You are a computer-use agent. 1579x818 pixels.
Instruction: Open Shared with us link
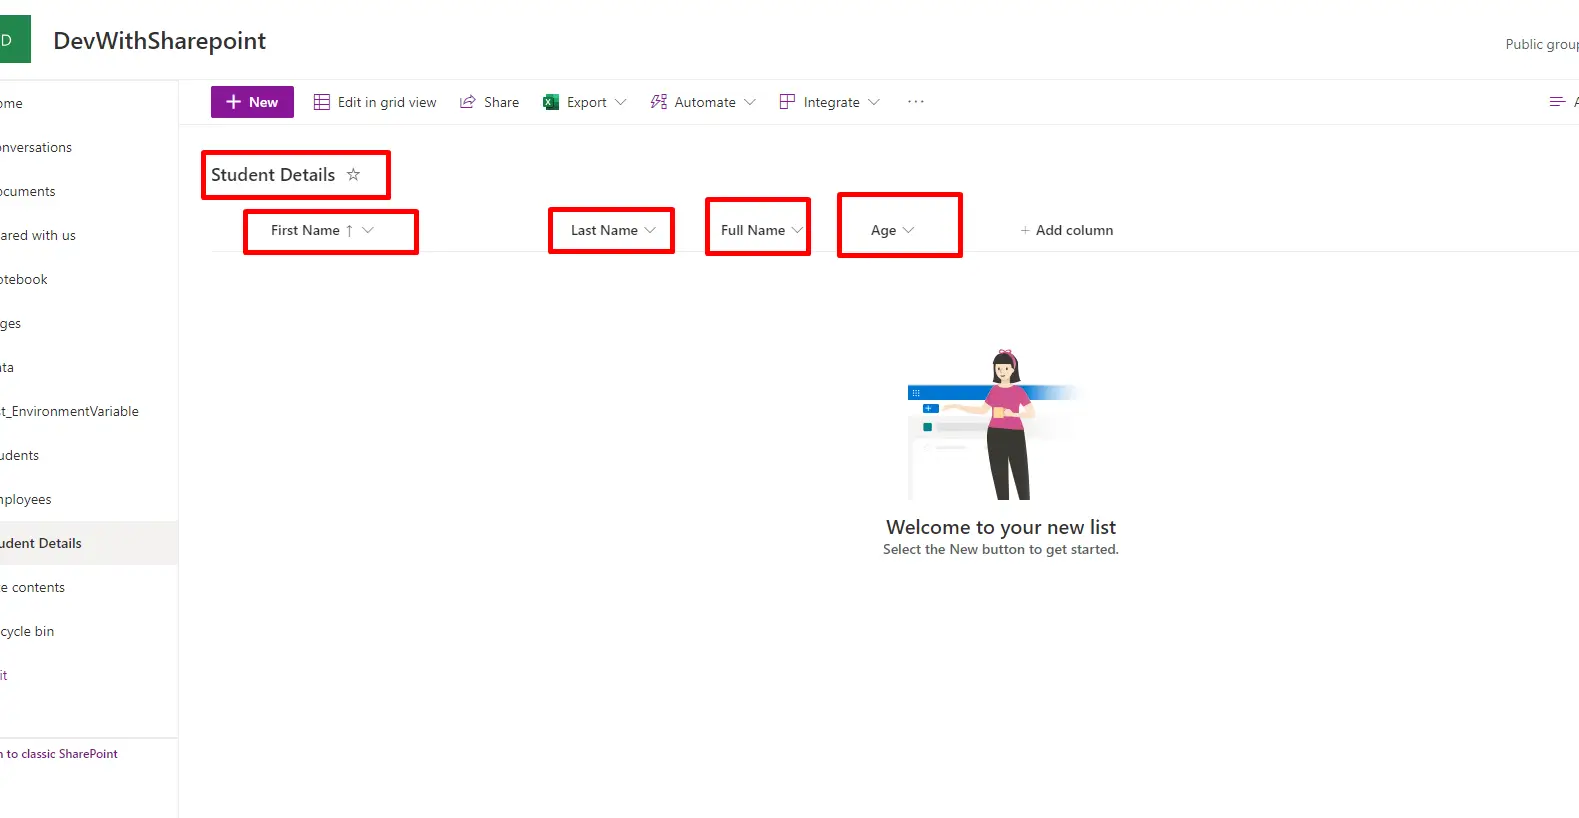38,235
